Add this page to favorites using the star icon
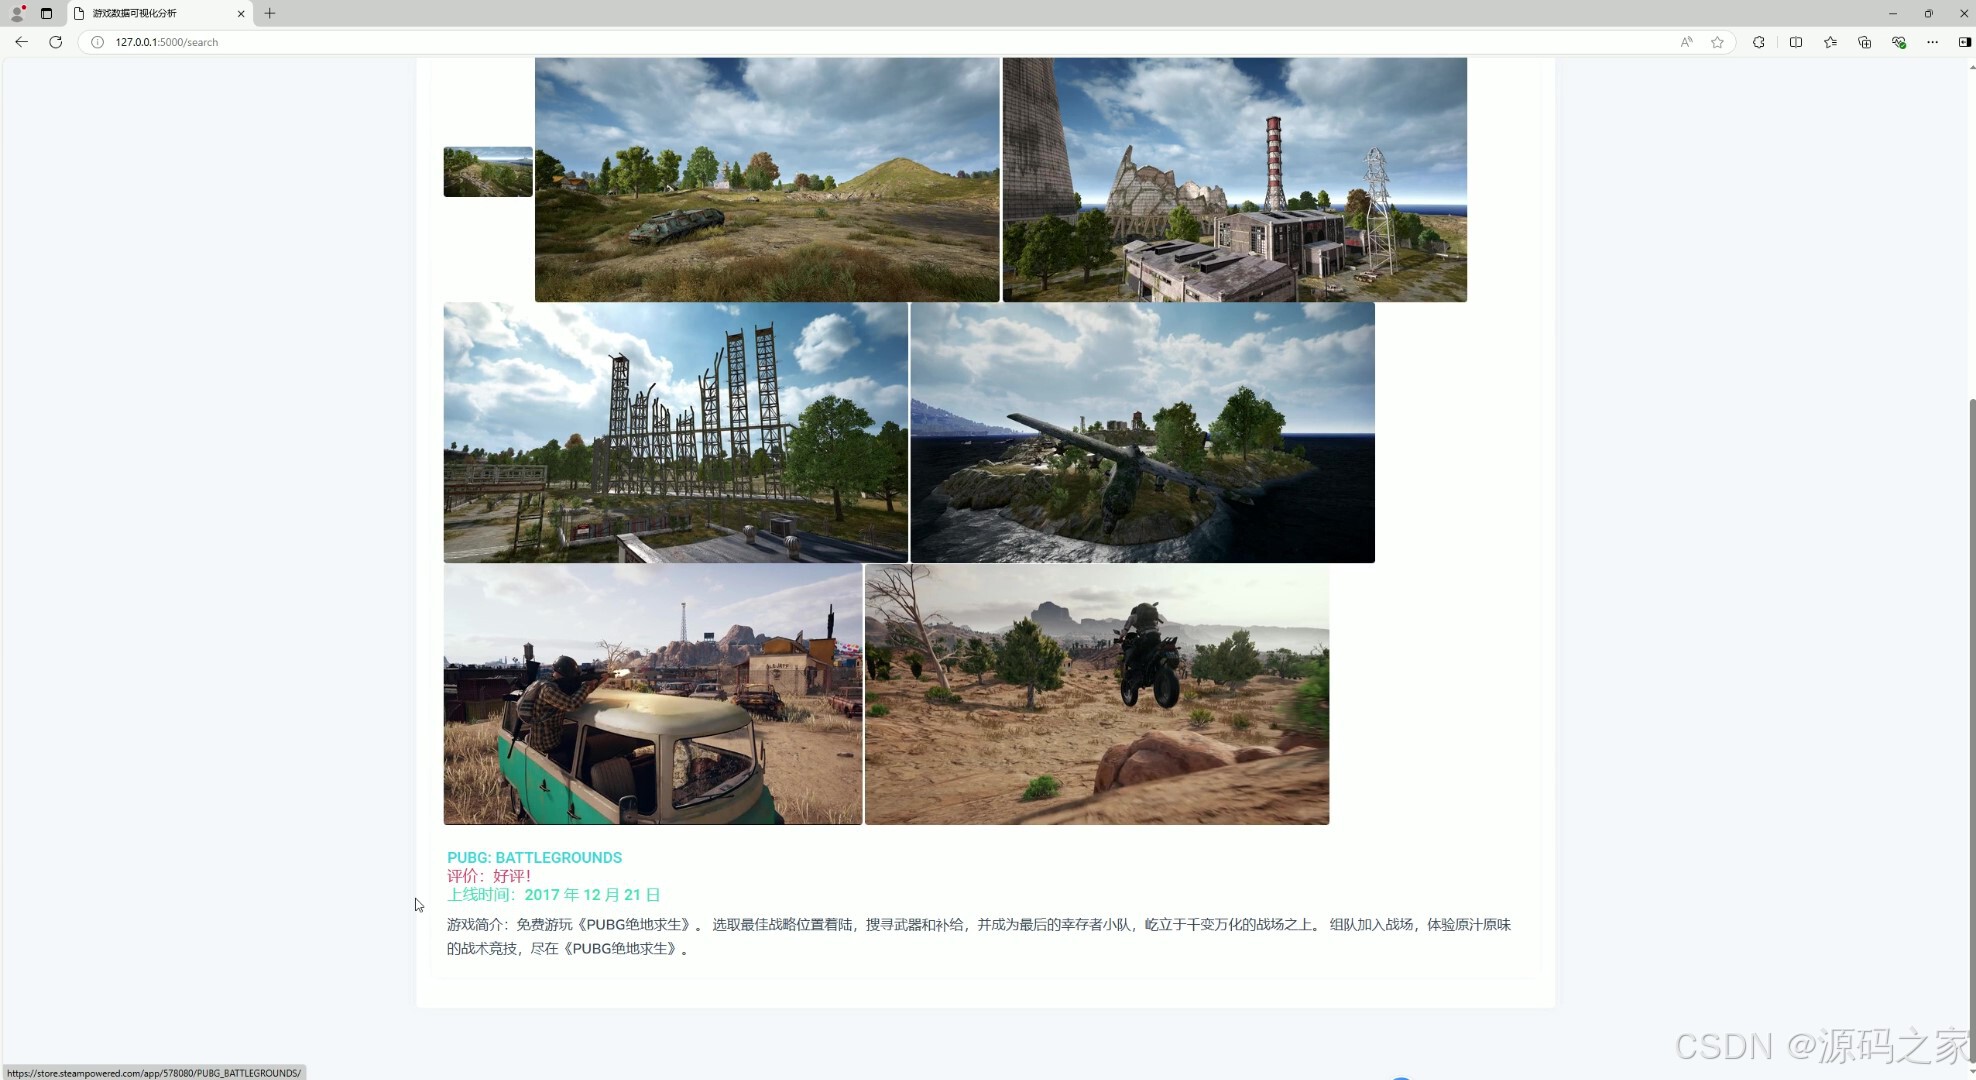The image size is (1976, 1080). 1717,42
